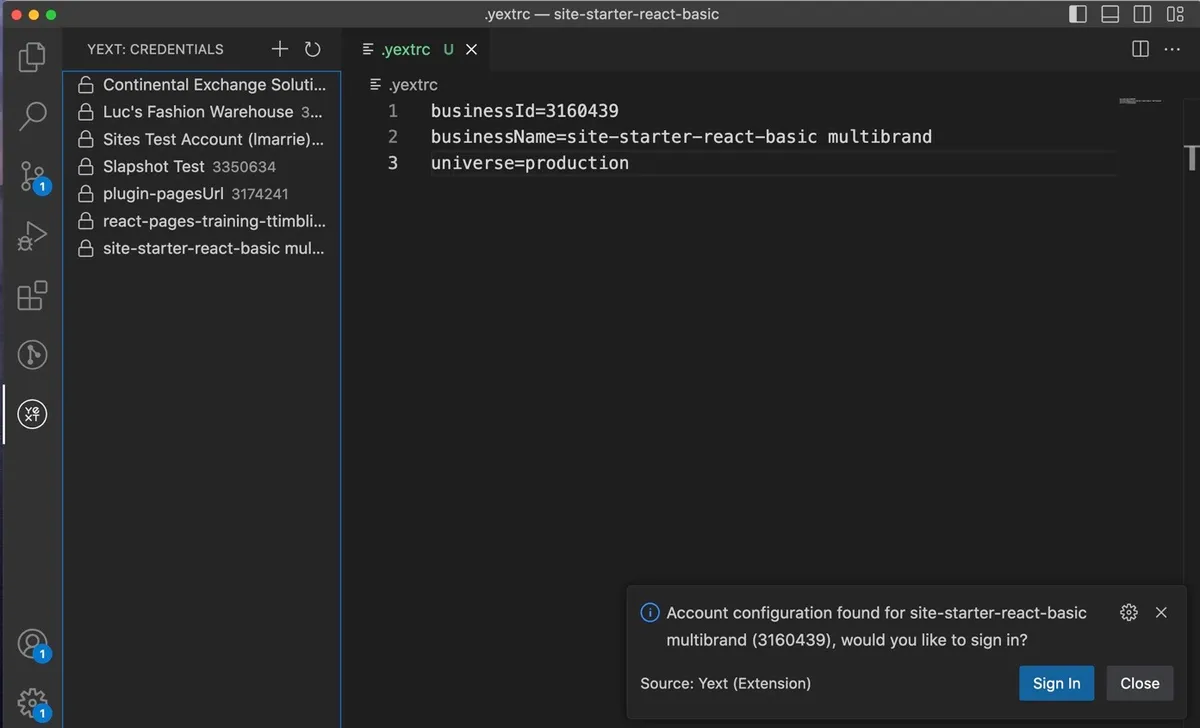Screen dimensions: 1200x728
Task: Open the Manage gear menu
Action: (32, 701)
